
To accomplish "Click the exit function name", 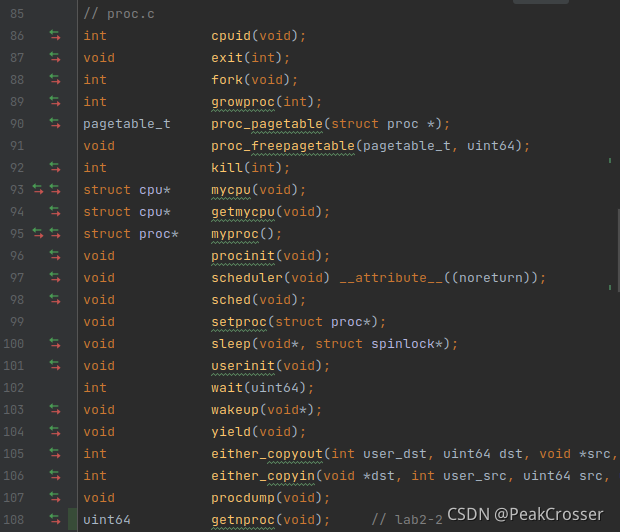I will point(227,58).
